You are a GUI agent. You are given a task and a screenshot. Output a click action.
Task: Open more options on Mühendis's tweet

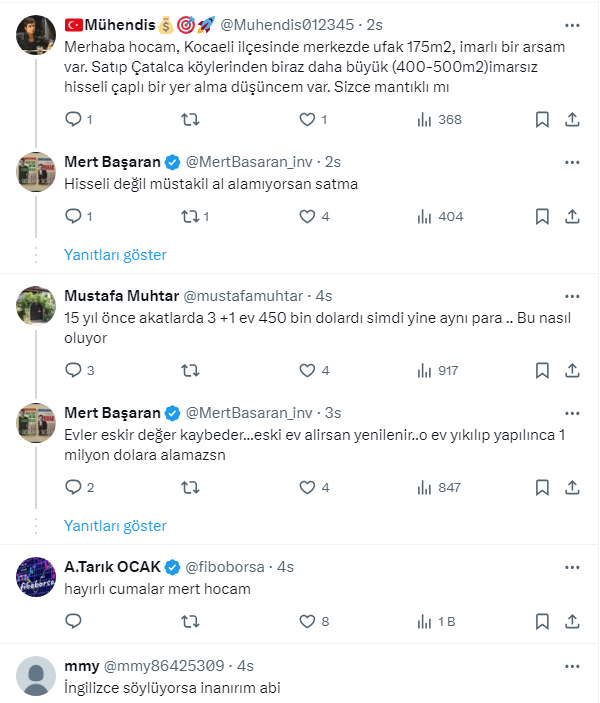tap(571, 22)
